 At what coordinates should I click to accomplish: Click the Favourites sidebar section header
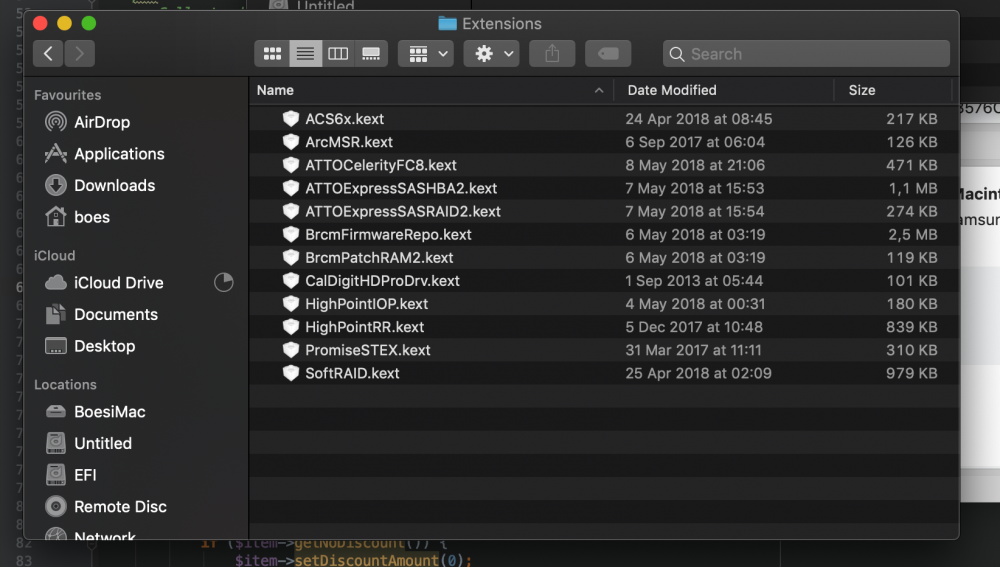[68, 95]
